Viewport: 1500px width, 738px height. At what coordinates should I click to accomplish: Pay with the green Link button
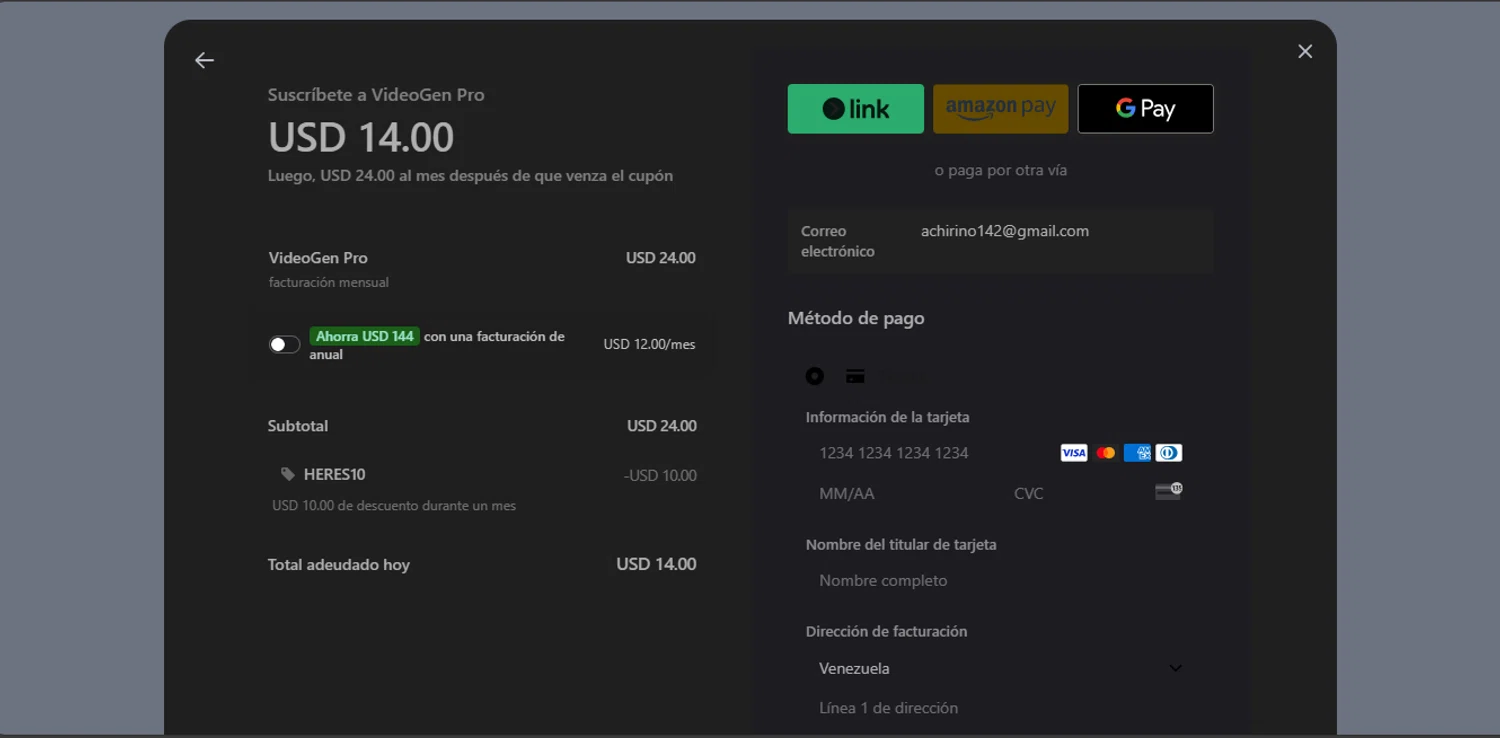point(855,109)
